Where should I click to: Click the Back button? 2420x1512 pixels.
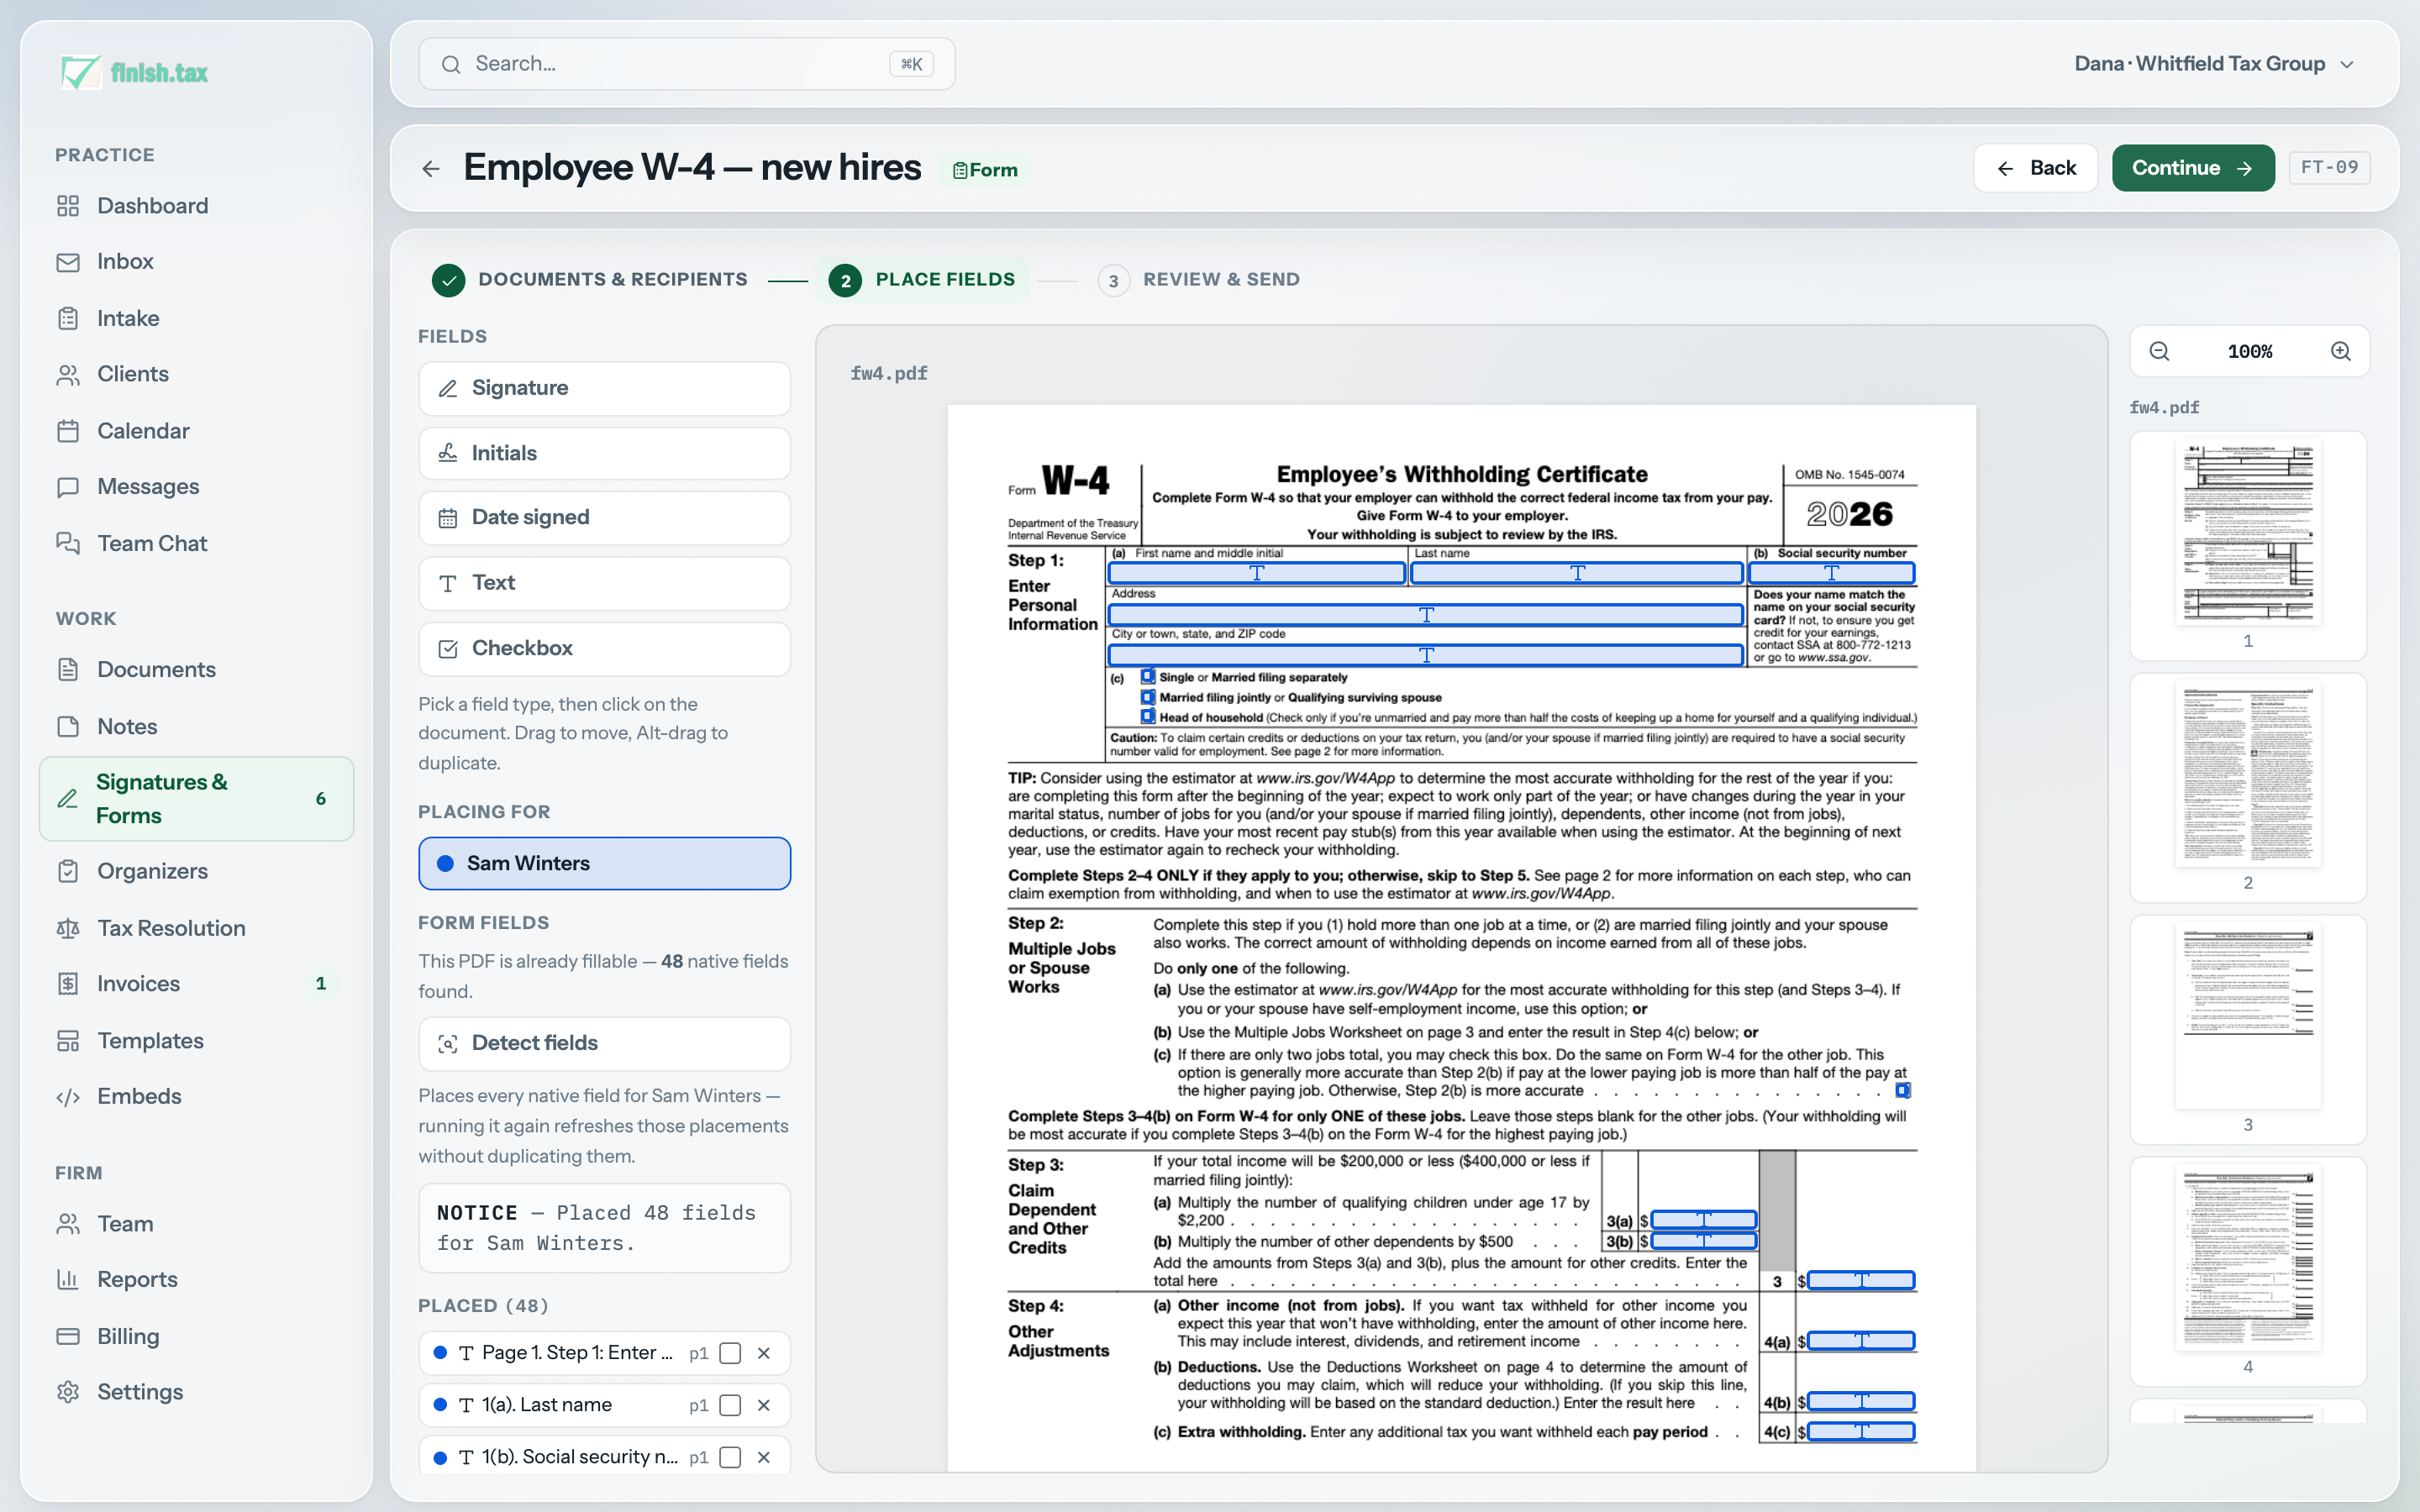point(2035,168)
